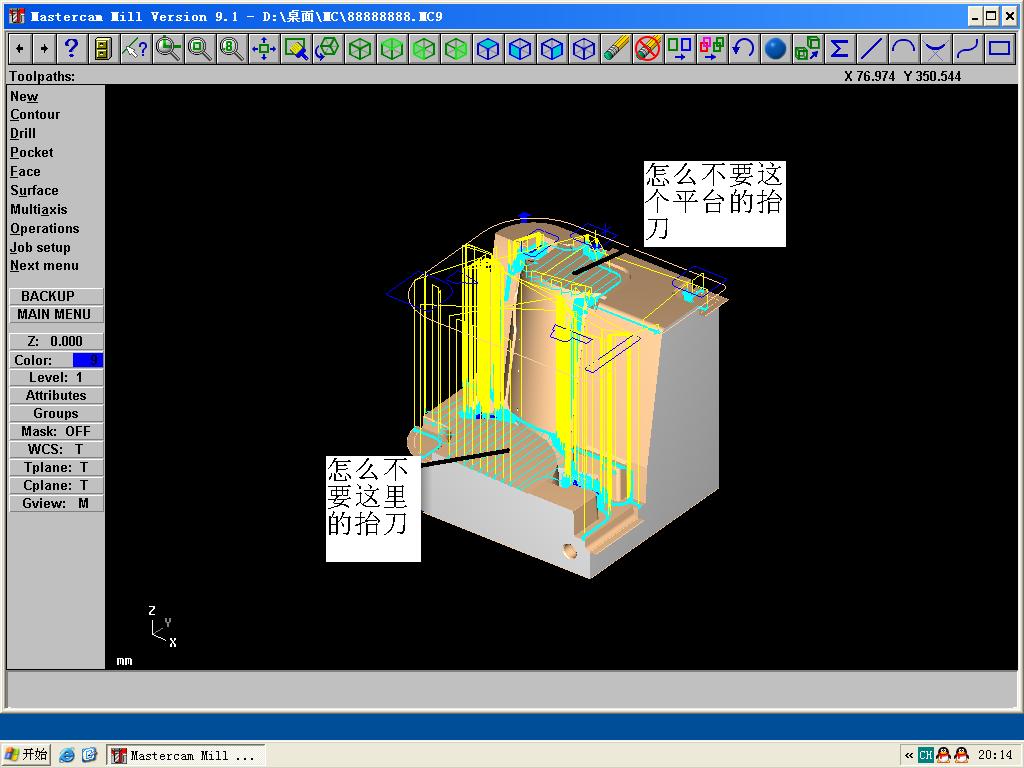Change the Tplane: T setting

[x=56, y=468]
